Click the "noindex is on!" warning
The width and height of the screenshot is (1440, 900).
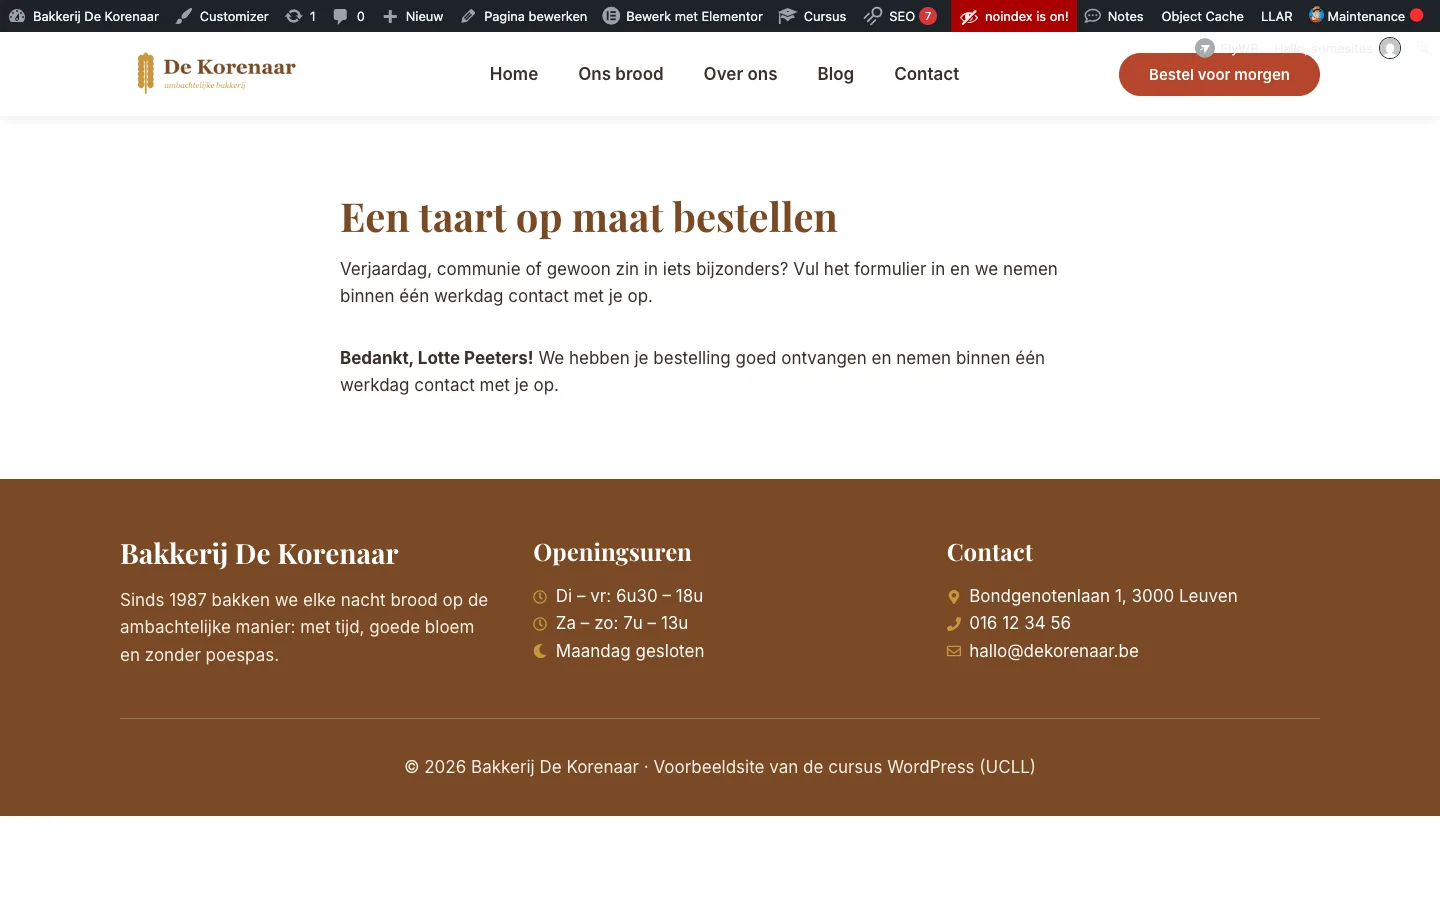point(1014,16)
